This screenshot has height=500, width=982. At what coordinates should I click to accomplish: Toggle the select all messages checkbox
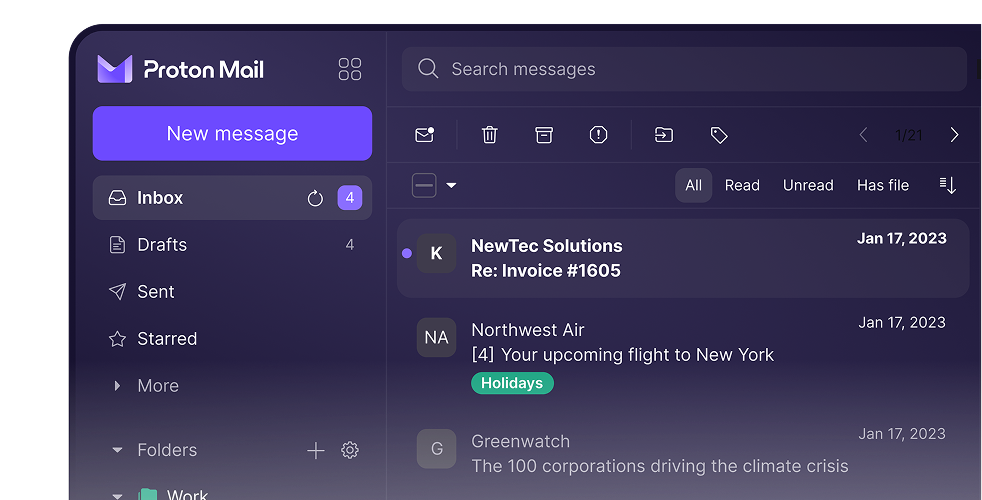tap(424, 185)
